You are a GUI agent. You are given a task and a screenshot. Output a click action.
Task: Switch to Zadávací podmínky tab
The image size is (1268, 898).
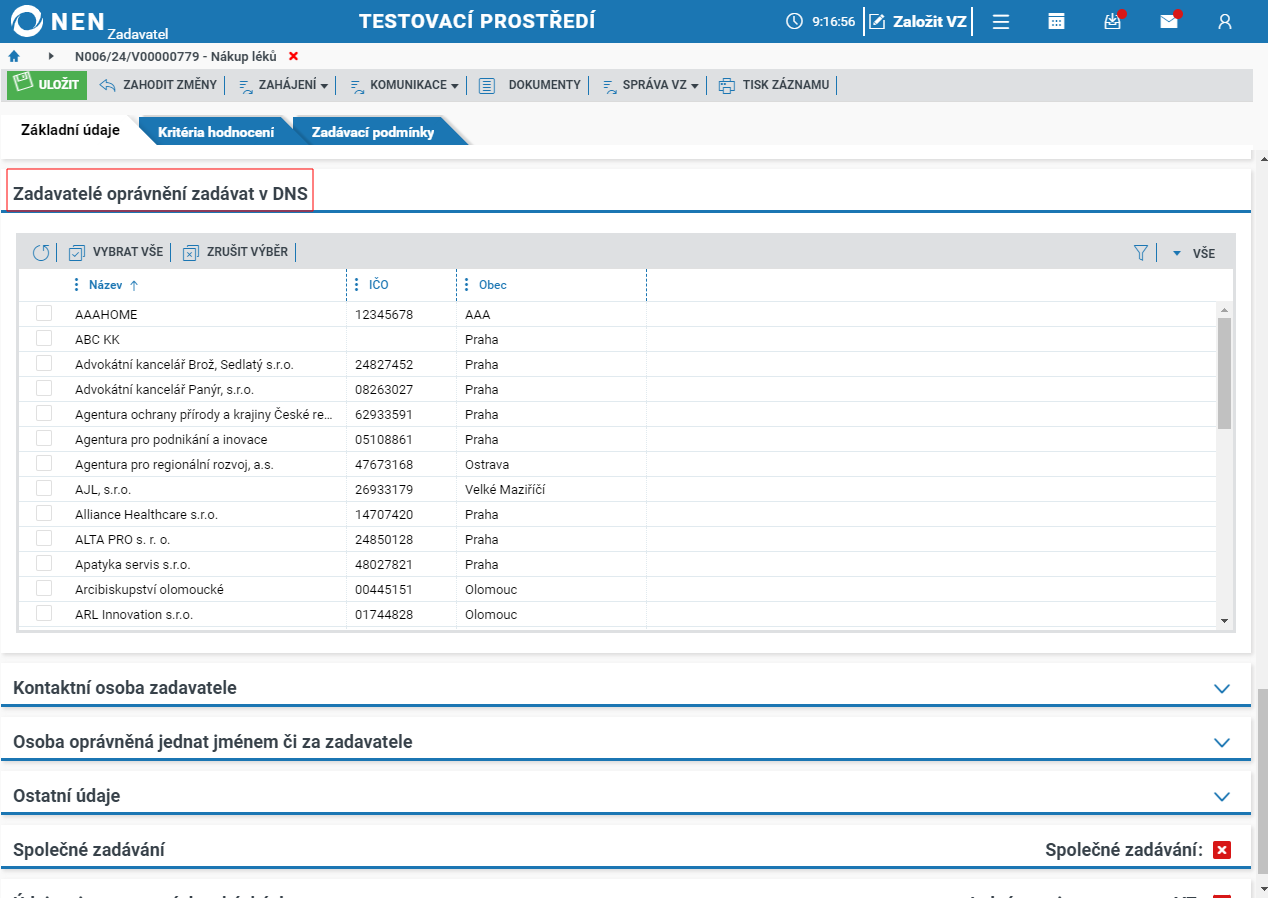click(x=373, y=131)
